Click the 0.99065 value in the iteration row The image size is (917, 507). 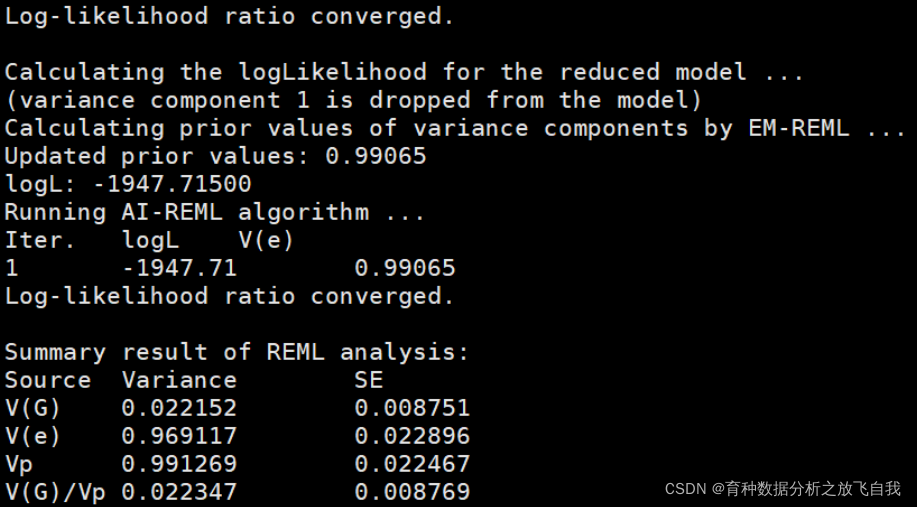(x=405, y=268)
